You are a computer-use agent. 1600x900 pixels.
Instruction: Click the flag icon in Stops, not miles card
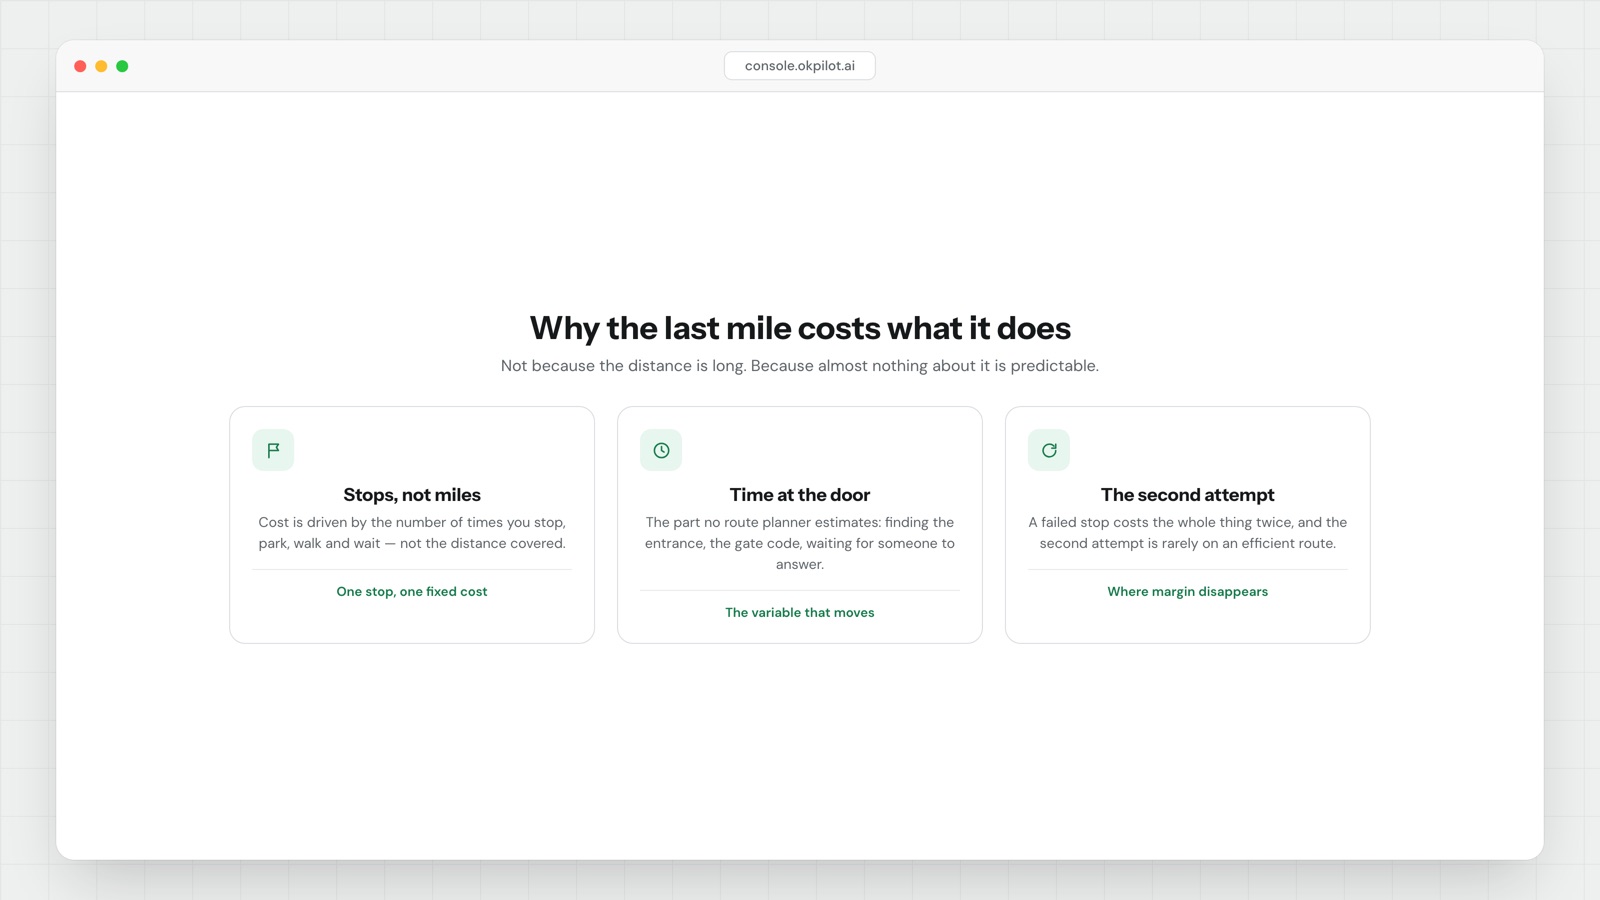tap(273, 450)
